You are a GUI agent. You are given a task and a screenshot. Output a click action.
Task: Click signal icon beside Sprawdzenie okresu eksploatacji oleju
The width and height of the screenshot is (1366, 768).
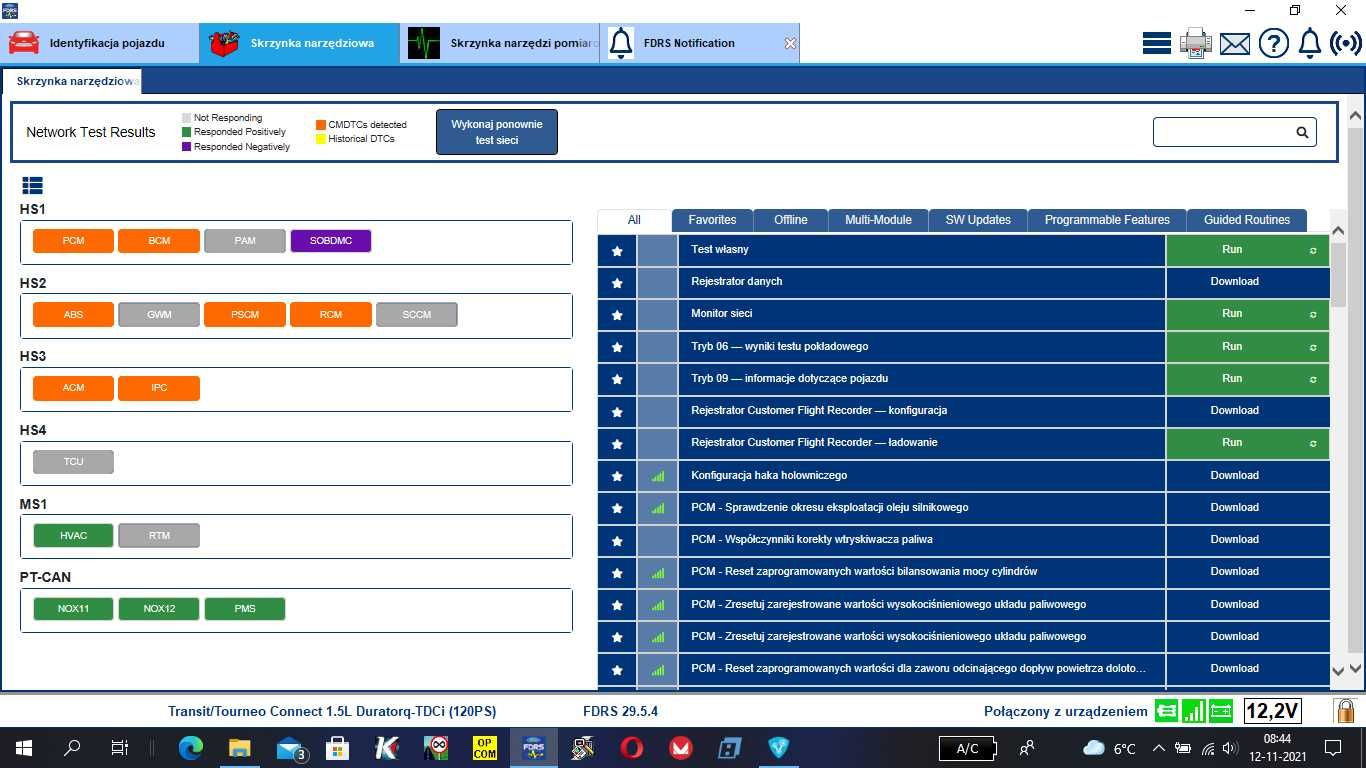[x=658, y=508]
